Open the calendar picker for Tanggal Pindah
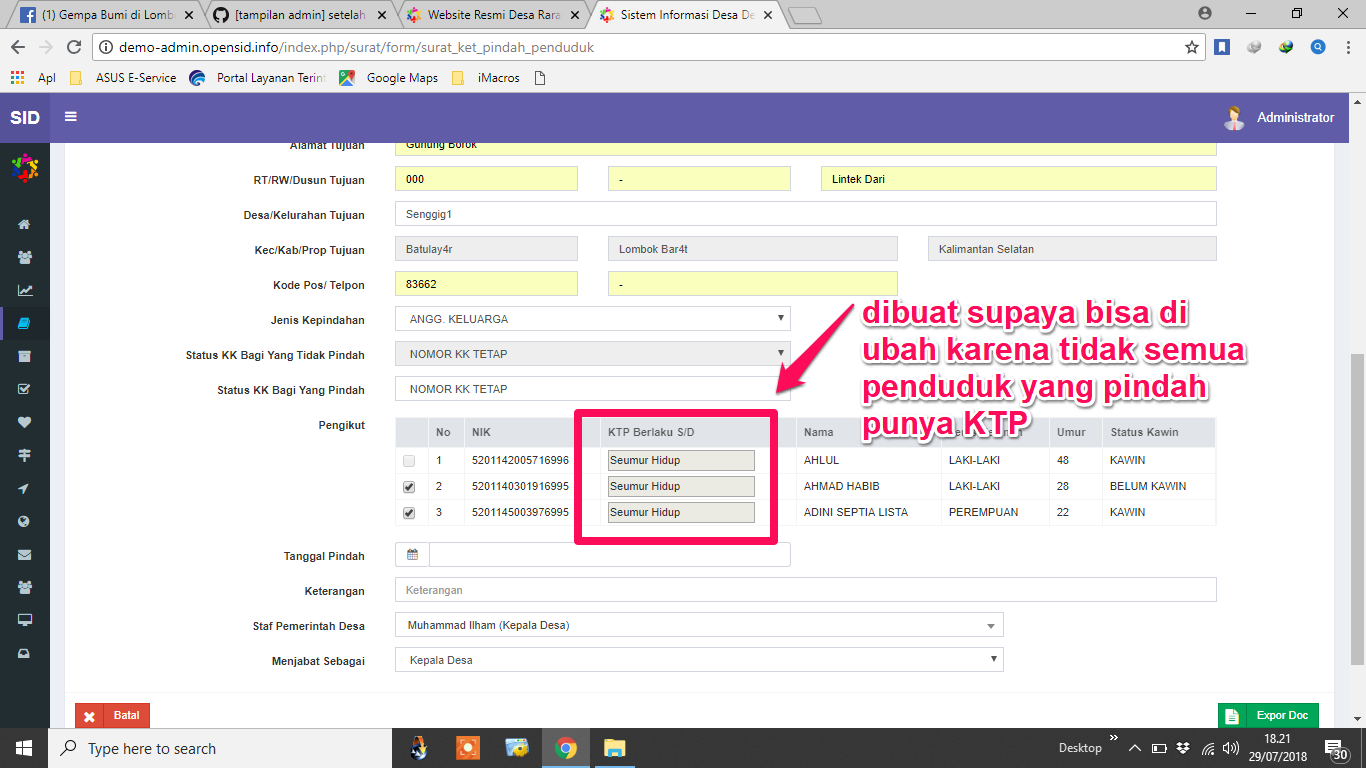 [411, 555]
